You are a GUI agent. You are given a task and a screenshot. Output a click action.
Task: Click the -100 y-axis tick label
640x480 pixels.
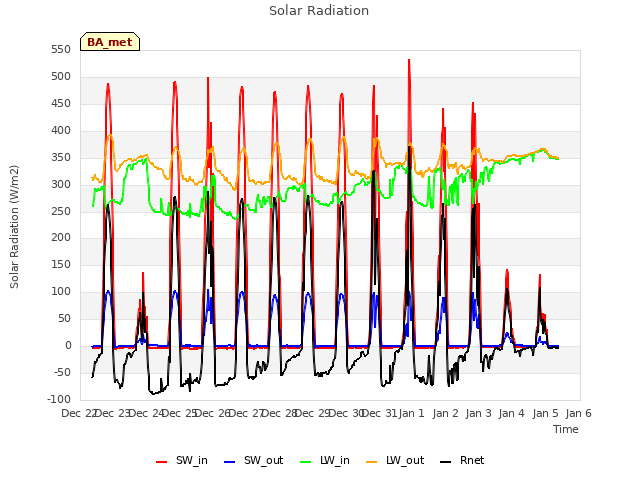(x=59, y=399)
